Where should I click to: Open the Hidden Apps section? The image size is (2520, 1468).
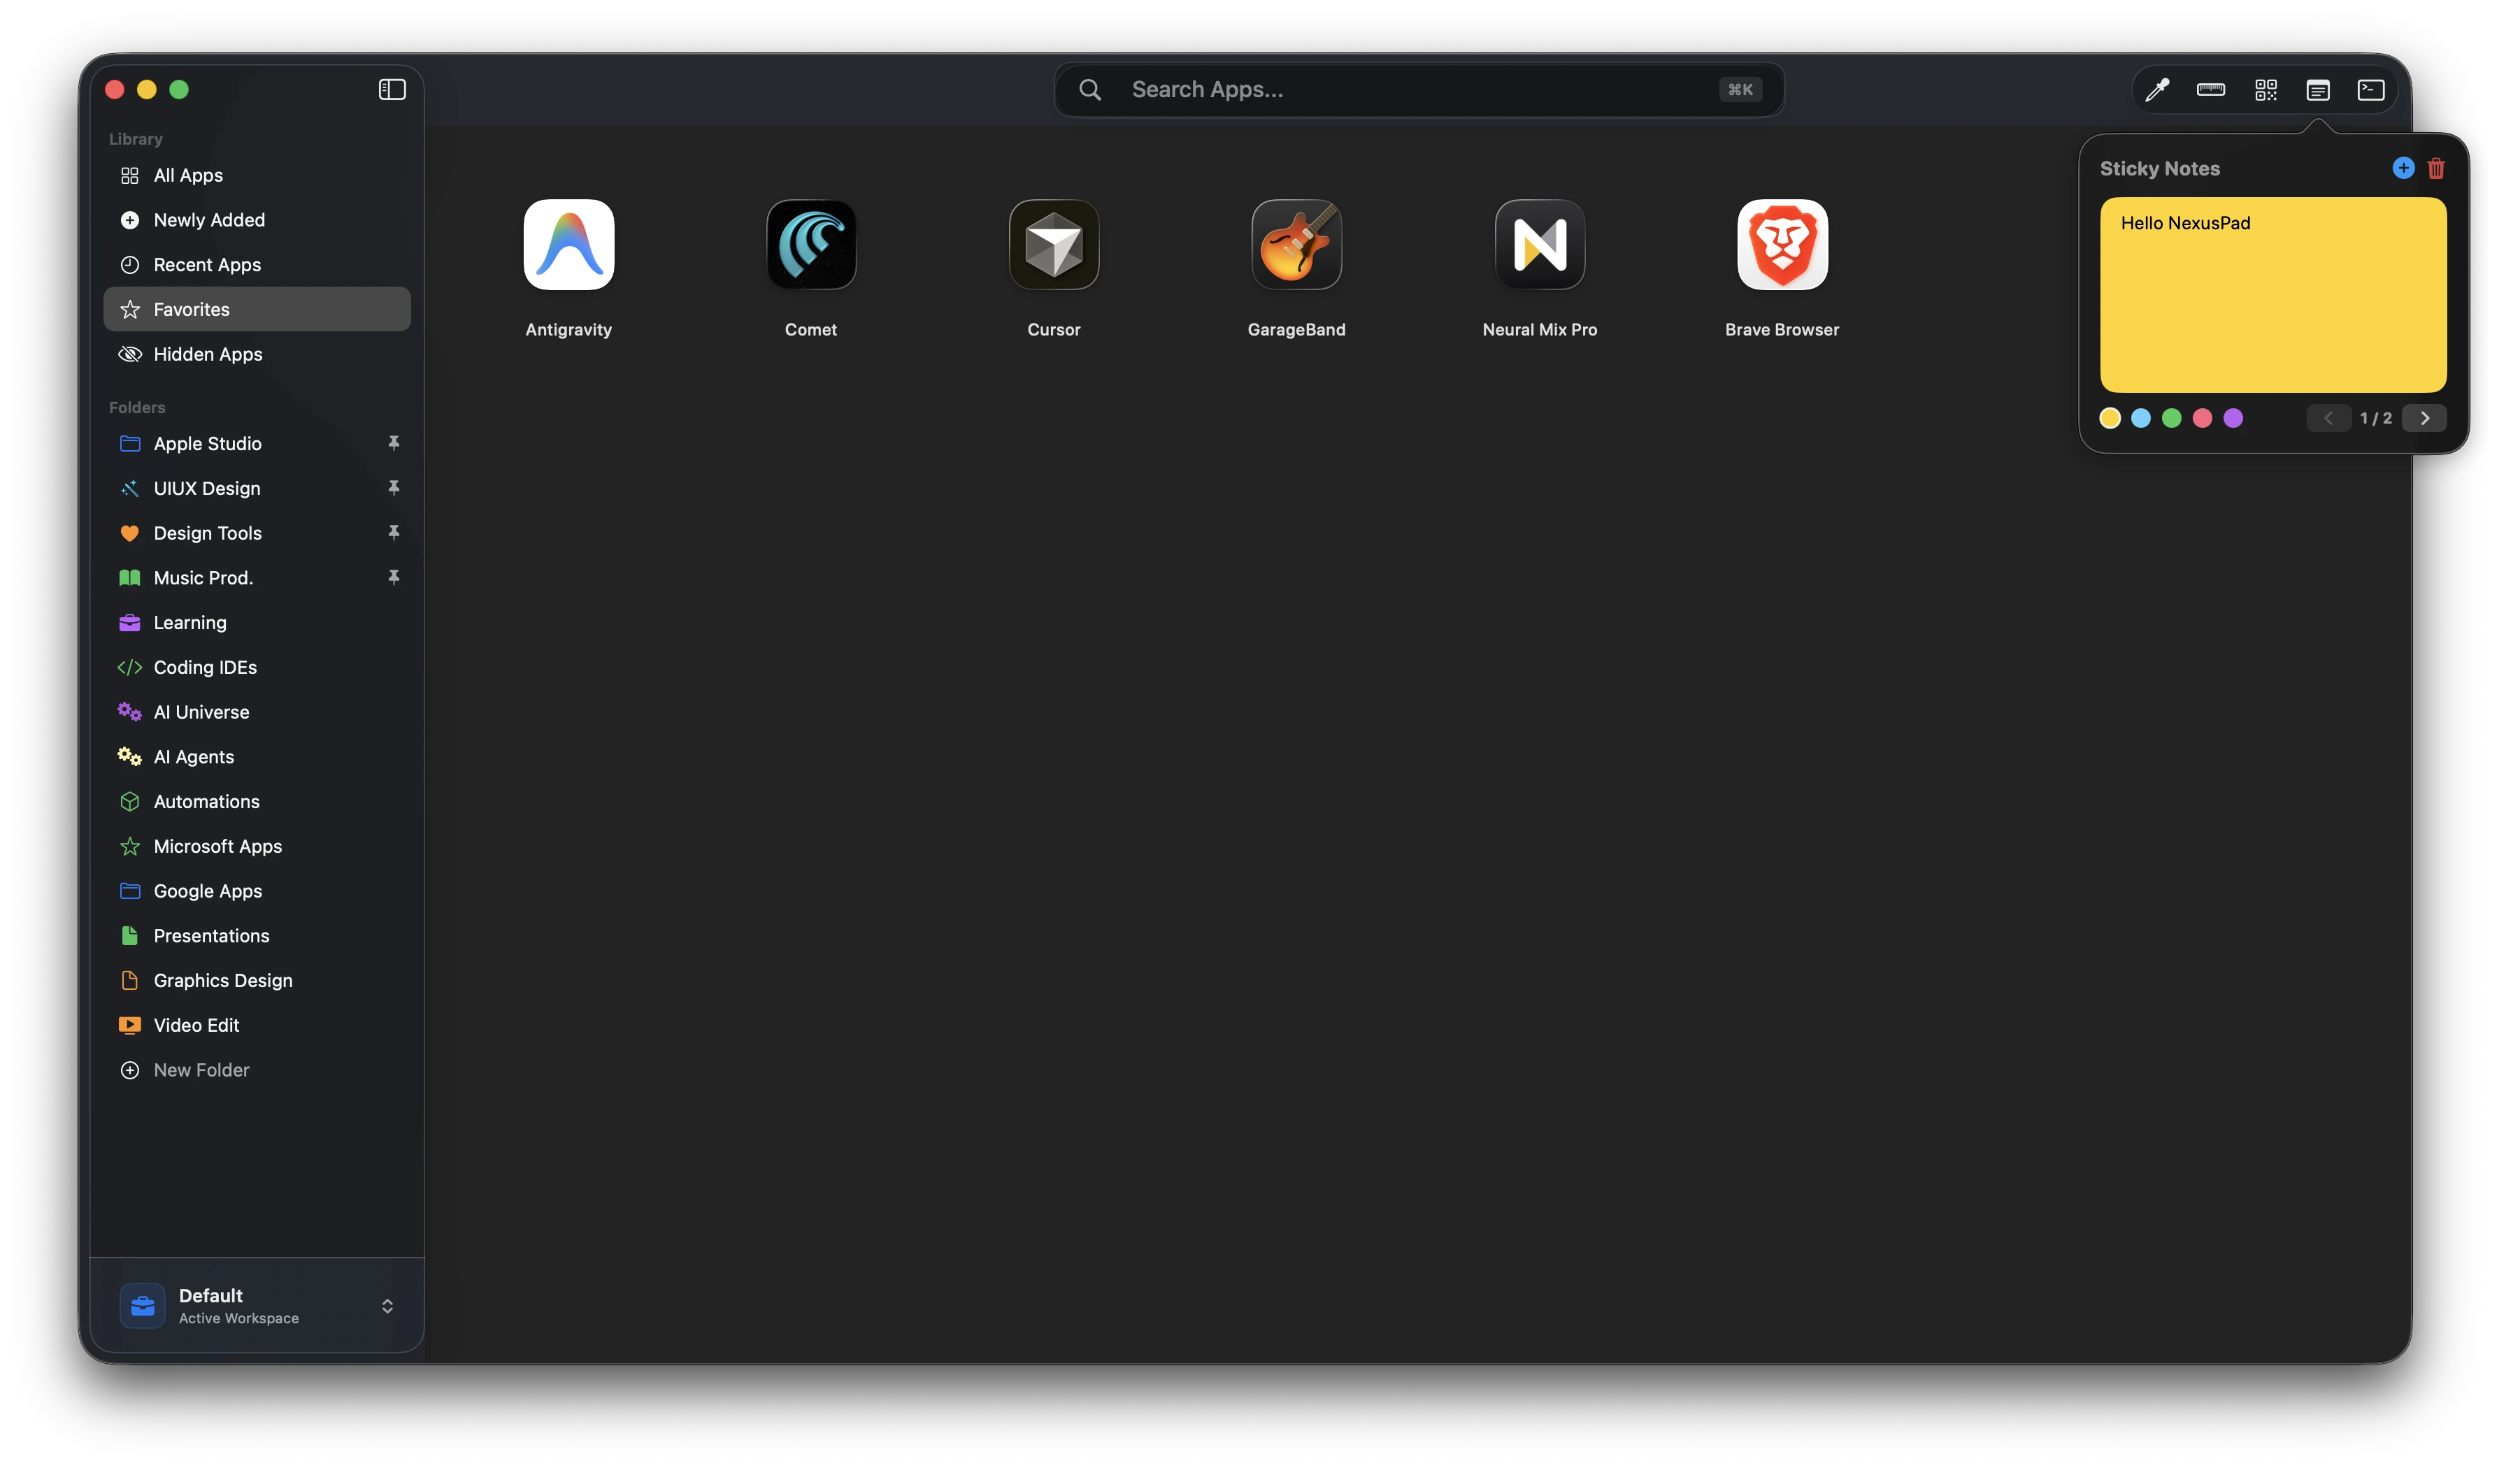(x=257, y=354)
